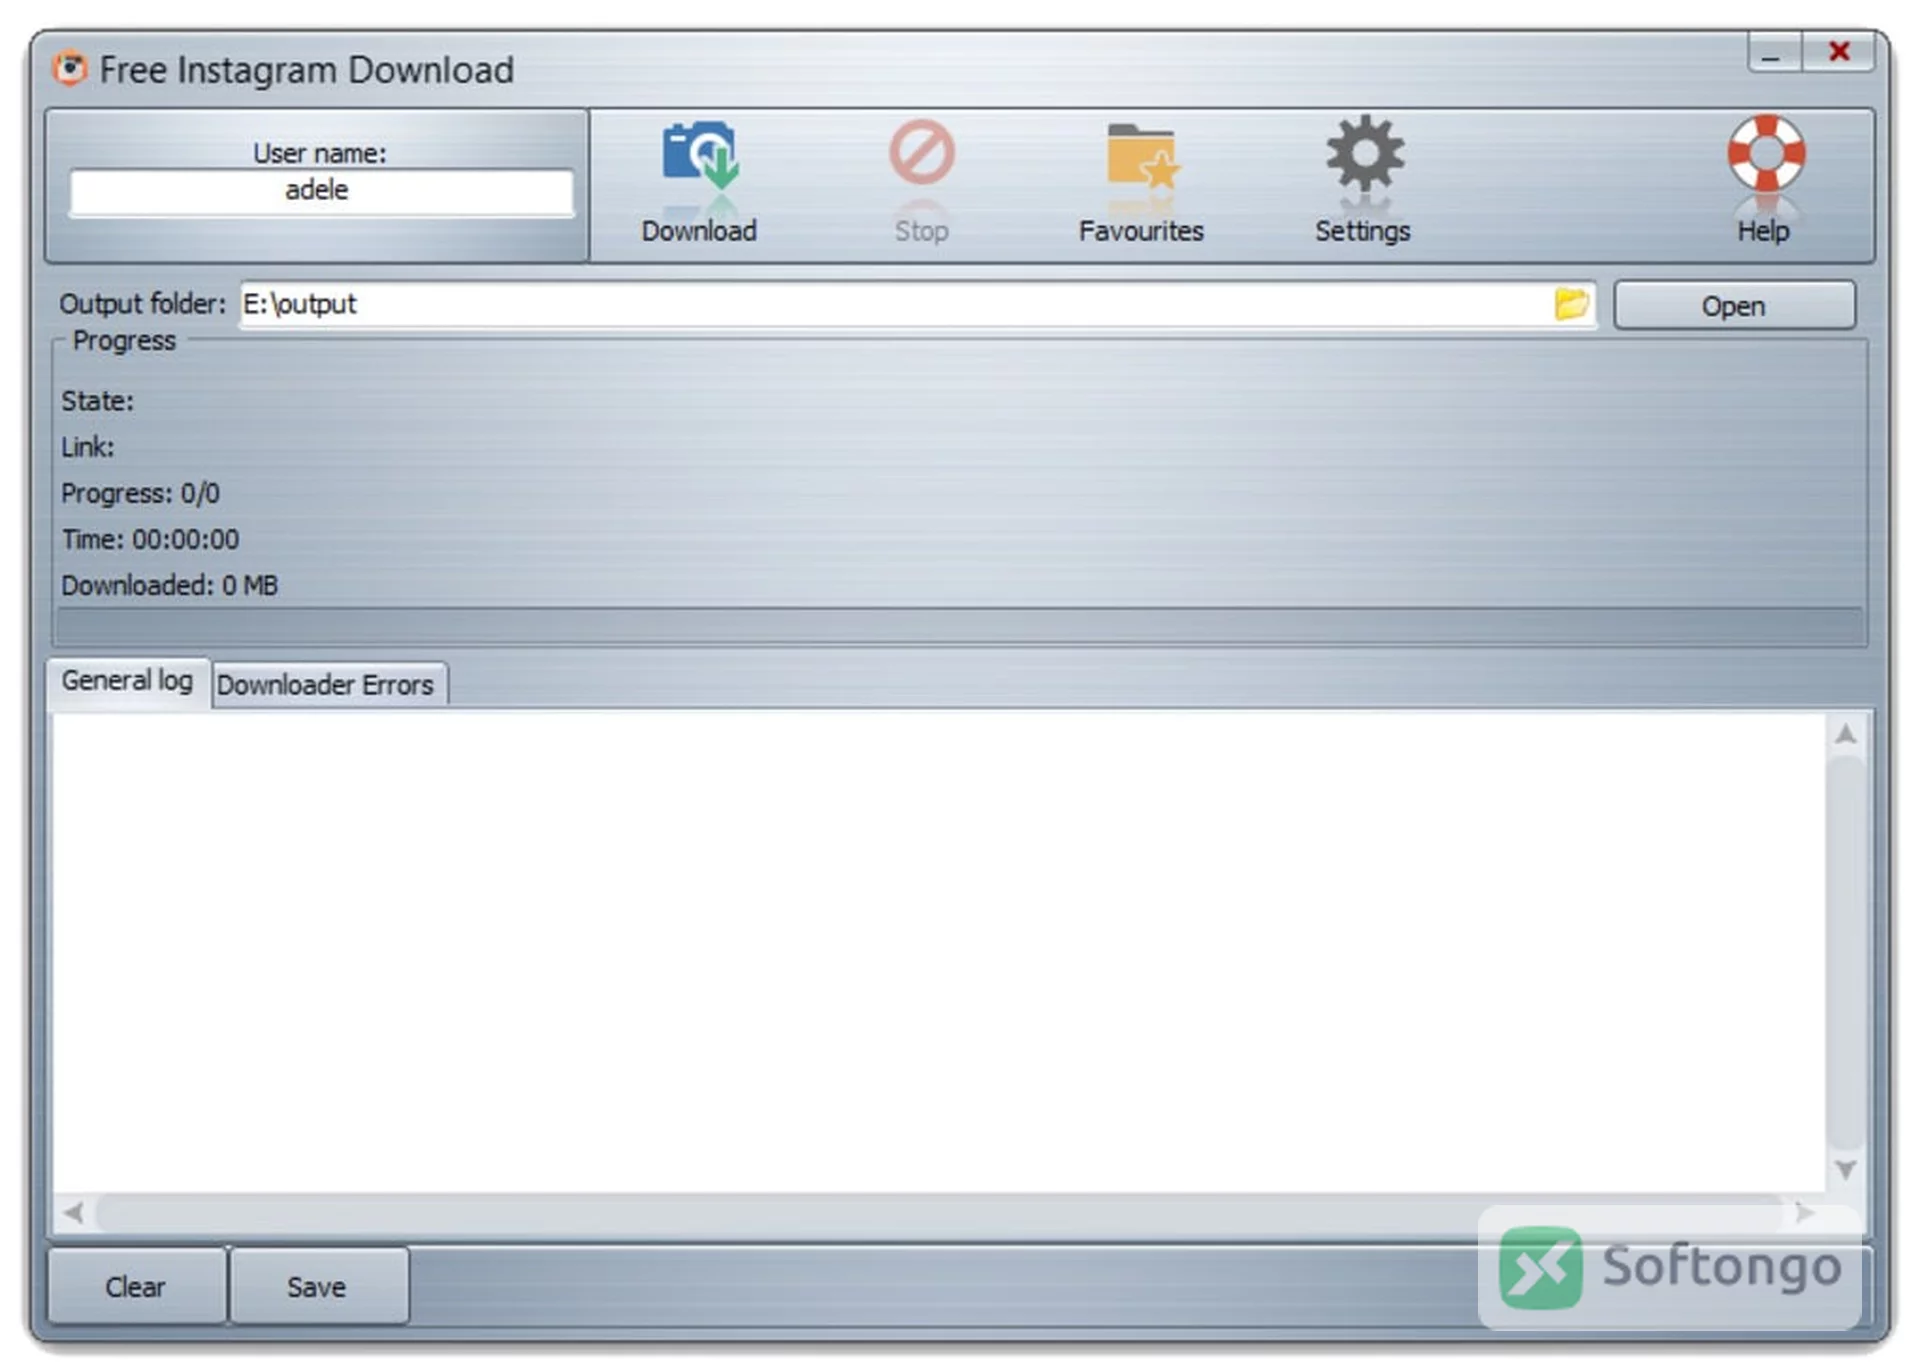The image size is (1920, 1372).
Task: Click the download progress bar
Action: tap(959, 626)
